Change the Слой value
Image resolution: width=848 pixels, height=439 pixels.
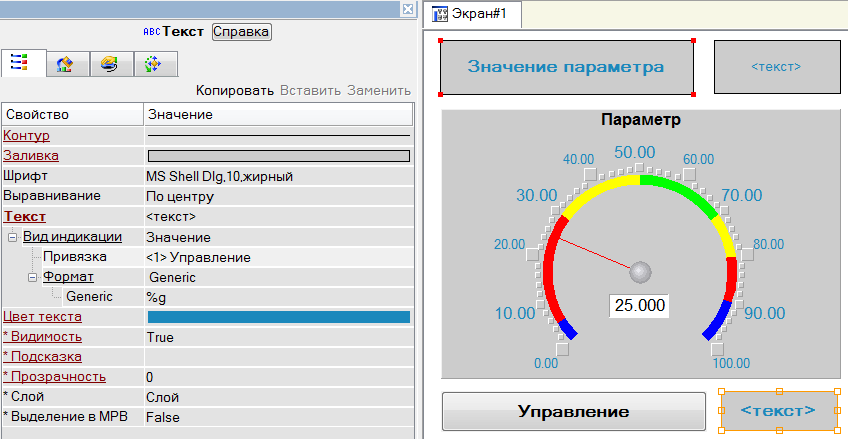coord(162,397)
